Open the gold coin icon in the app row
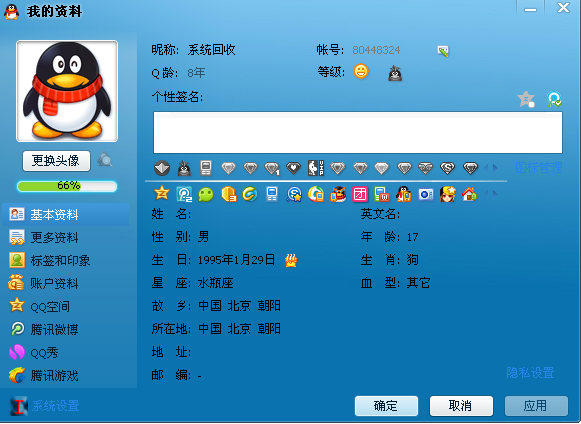Screen dimensions: 581x424 pyautogui.click(x=228, y=194)
